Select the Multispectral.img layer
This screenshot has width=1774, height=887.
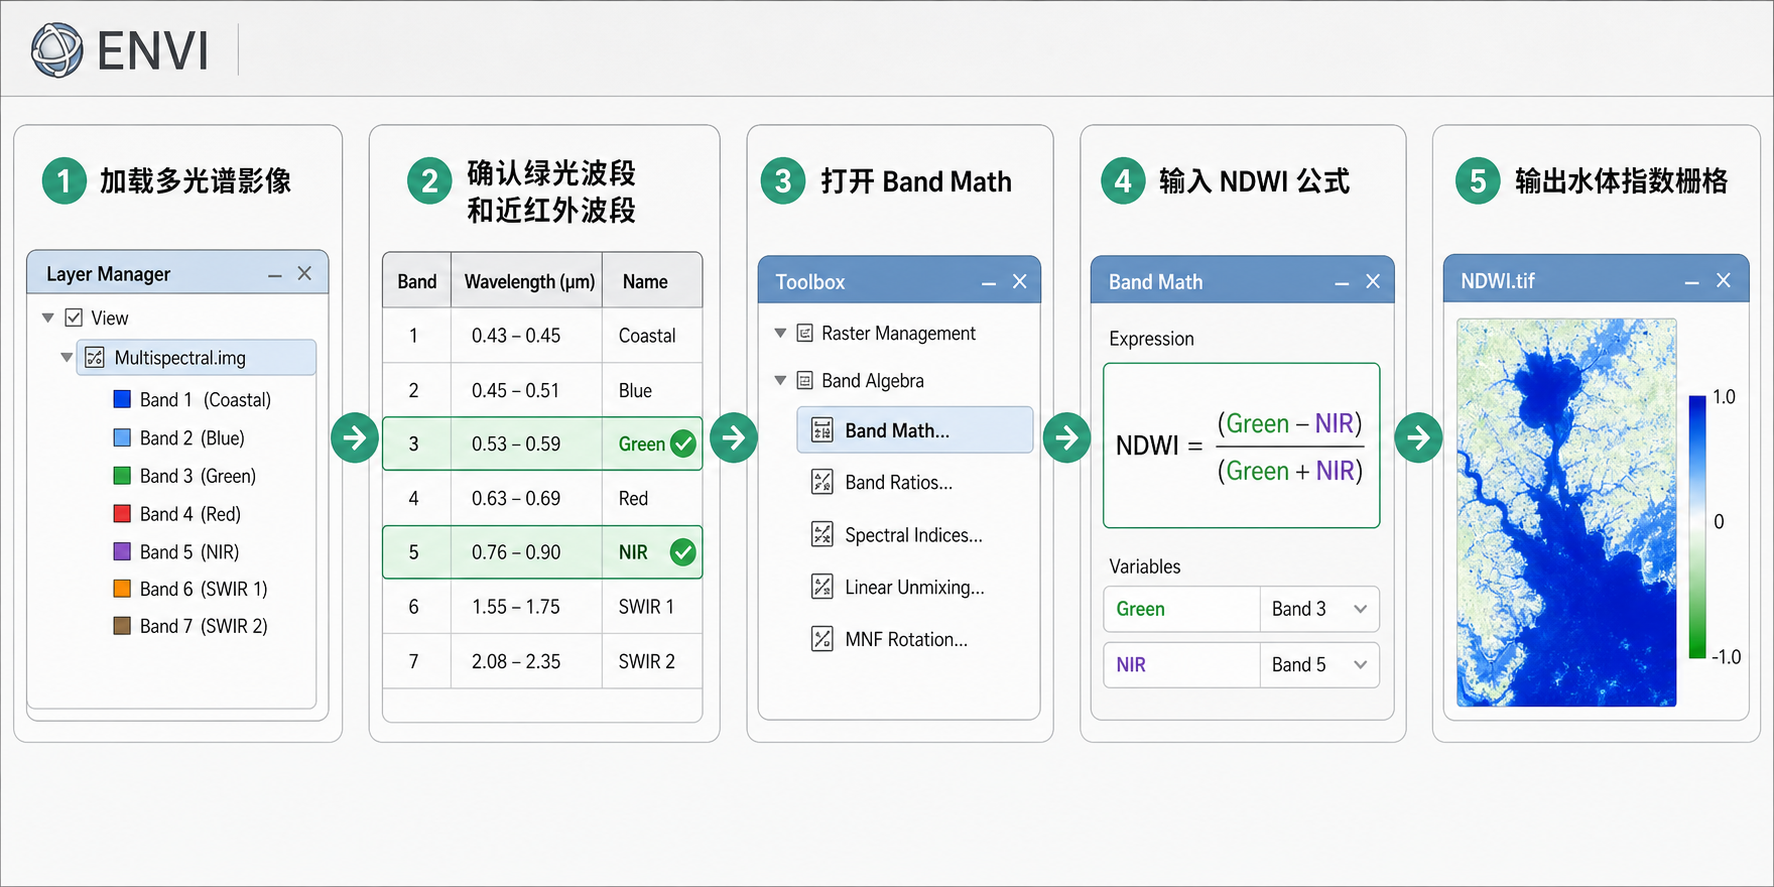(x=197, y=358)
